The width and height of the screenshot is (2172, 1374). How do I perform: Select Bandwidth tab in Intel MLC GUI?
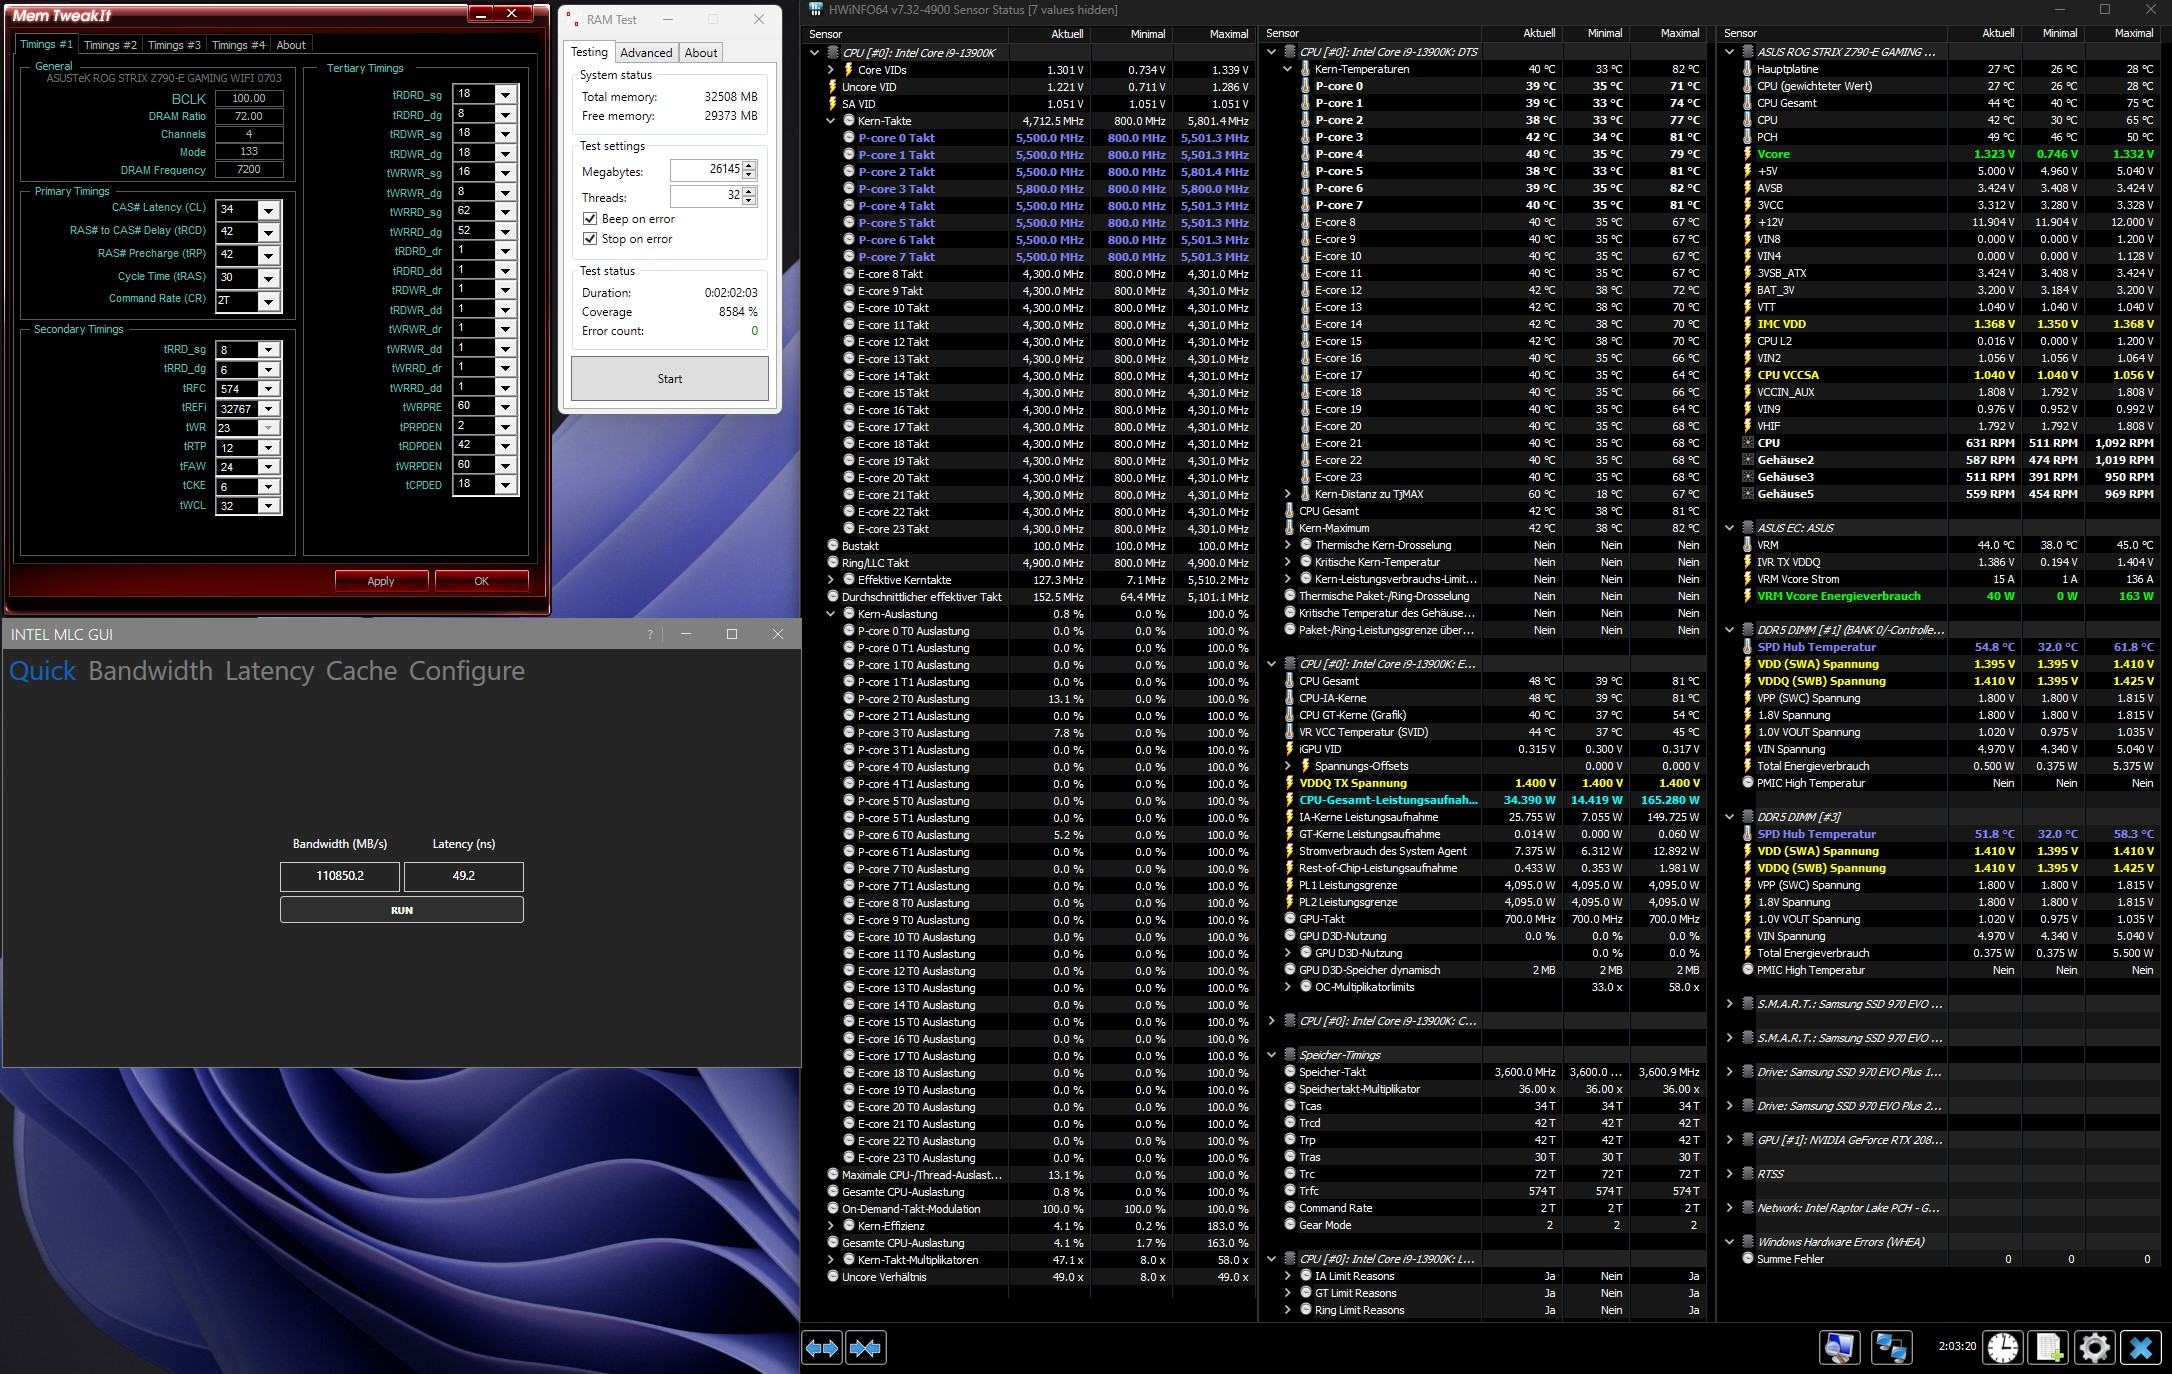[150, 671]
